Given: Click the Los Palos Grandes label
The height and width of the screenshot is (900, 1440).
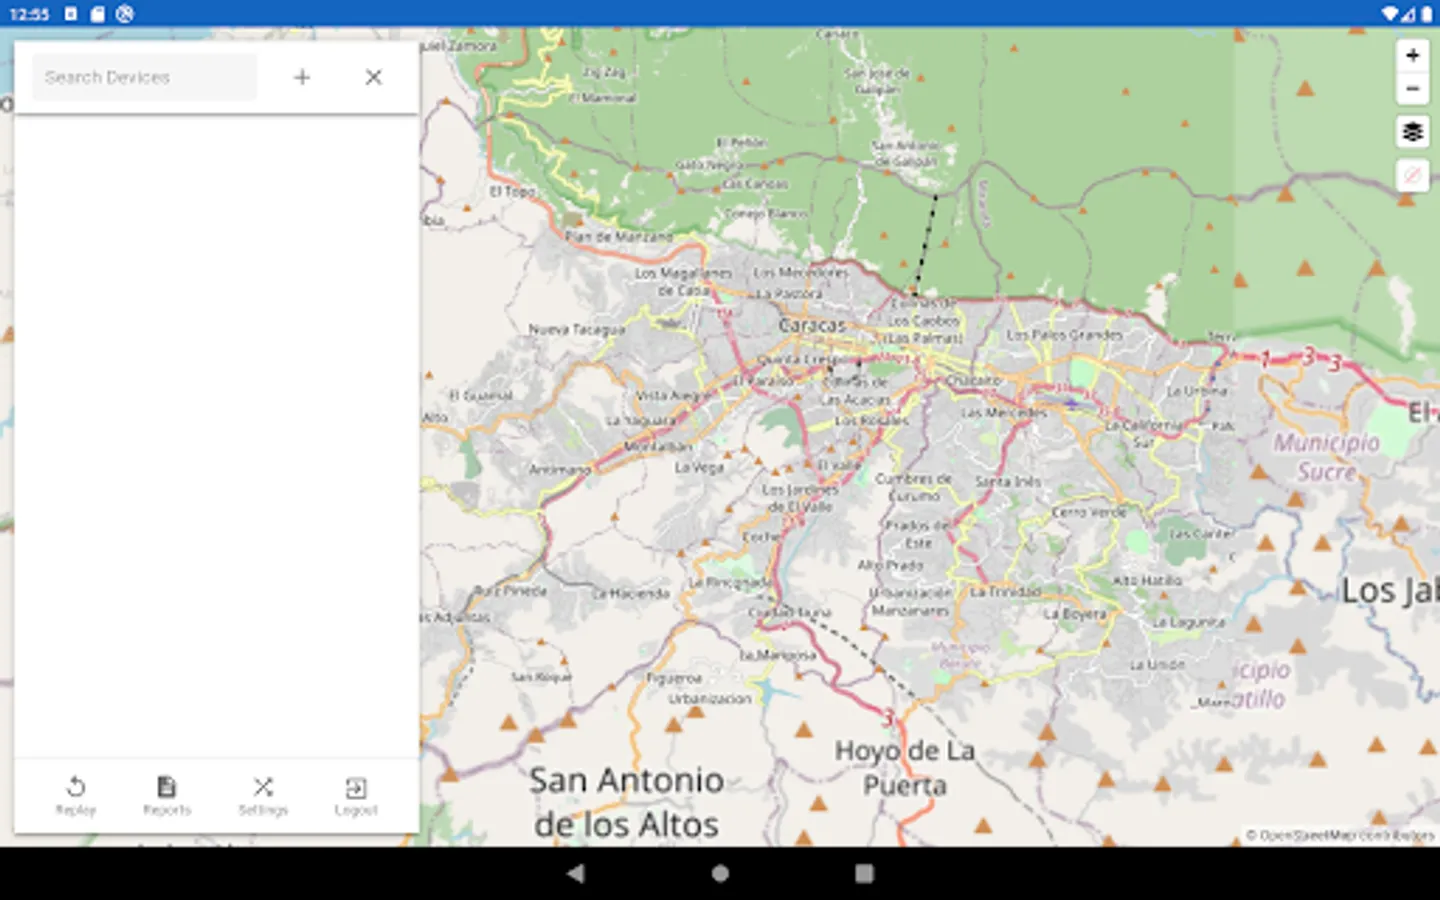Looking at the screenshot, I should click(x=1064, y=335).
